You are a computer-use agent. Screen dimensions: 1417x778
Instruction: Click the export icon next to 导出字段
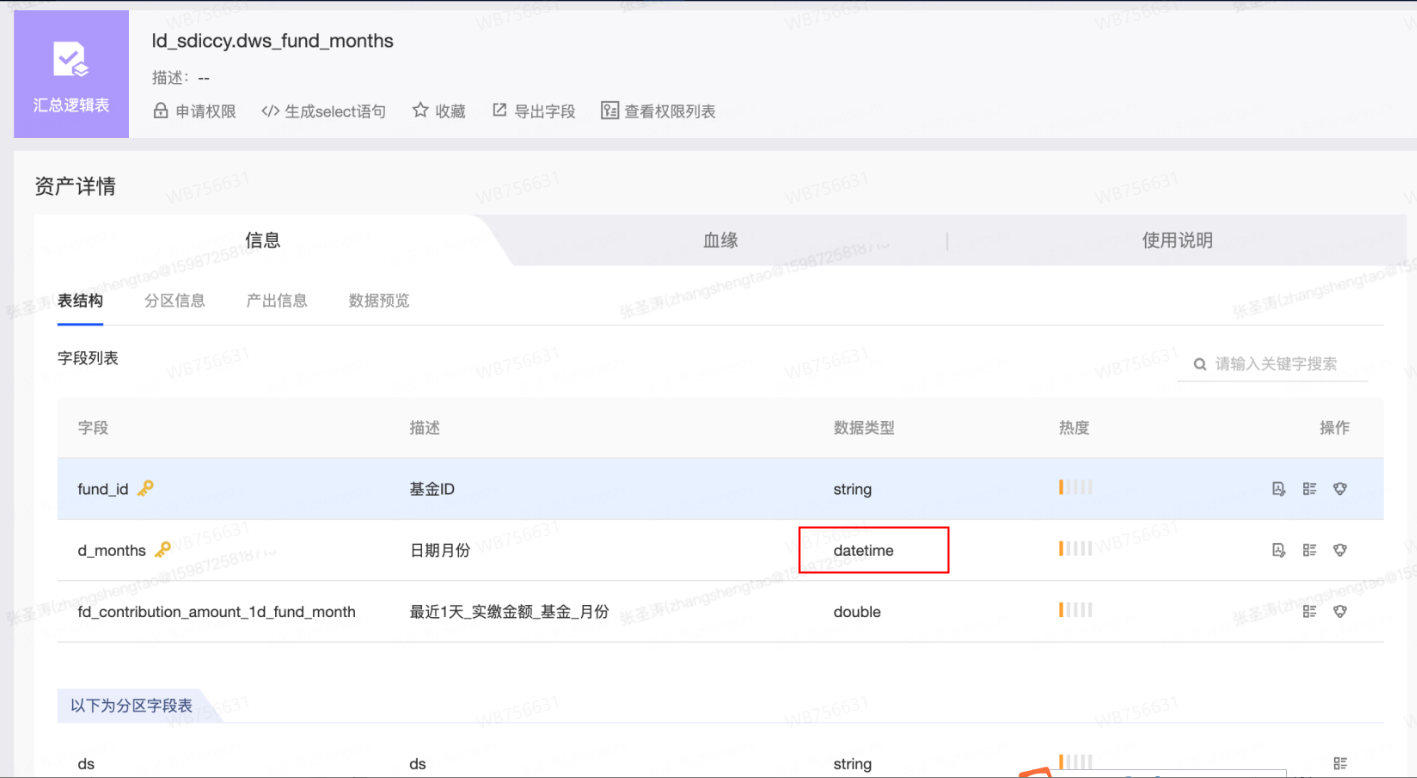click(498, 111)
